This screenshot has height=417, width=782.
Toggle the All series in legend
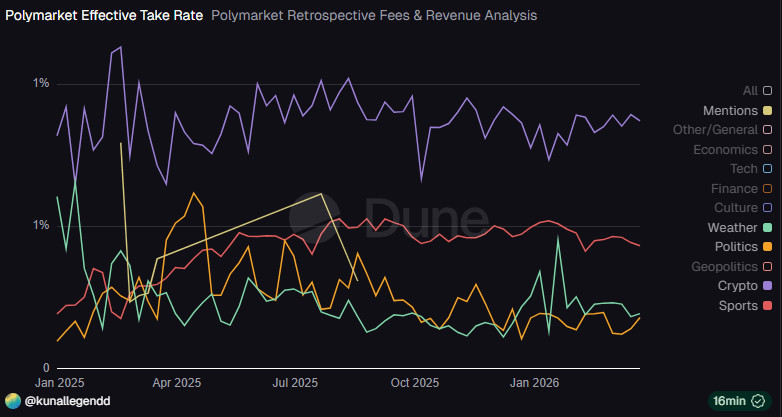point(757,91)
